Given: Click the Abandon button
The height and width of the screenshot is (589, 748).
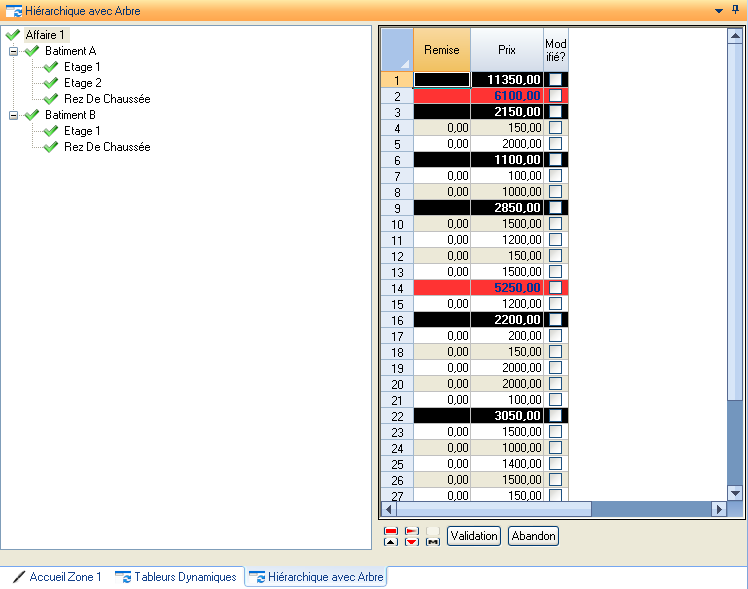Looking at the screenshot, I should coord(533,536).
